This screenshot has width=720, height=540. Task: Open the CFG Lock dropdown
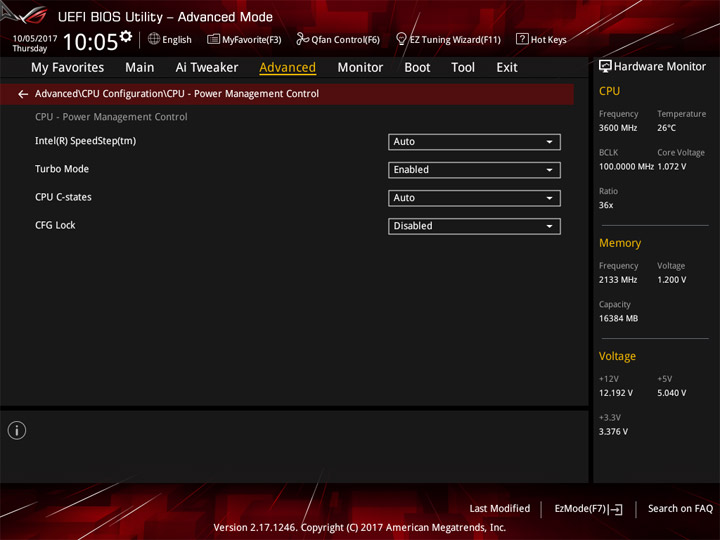coord(474,226)
